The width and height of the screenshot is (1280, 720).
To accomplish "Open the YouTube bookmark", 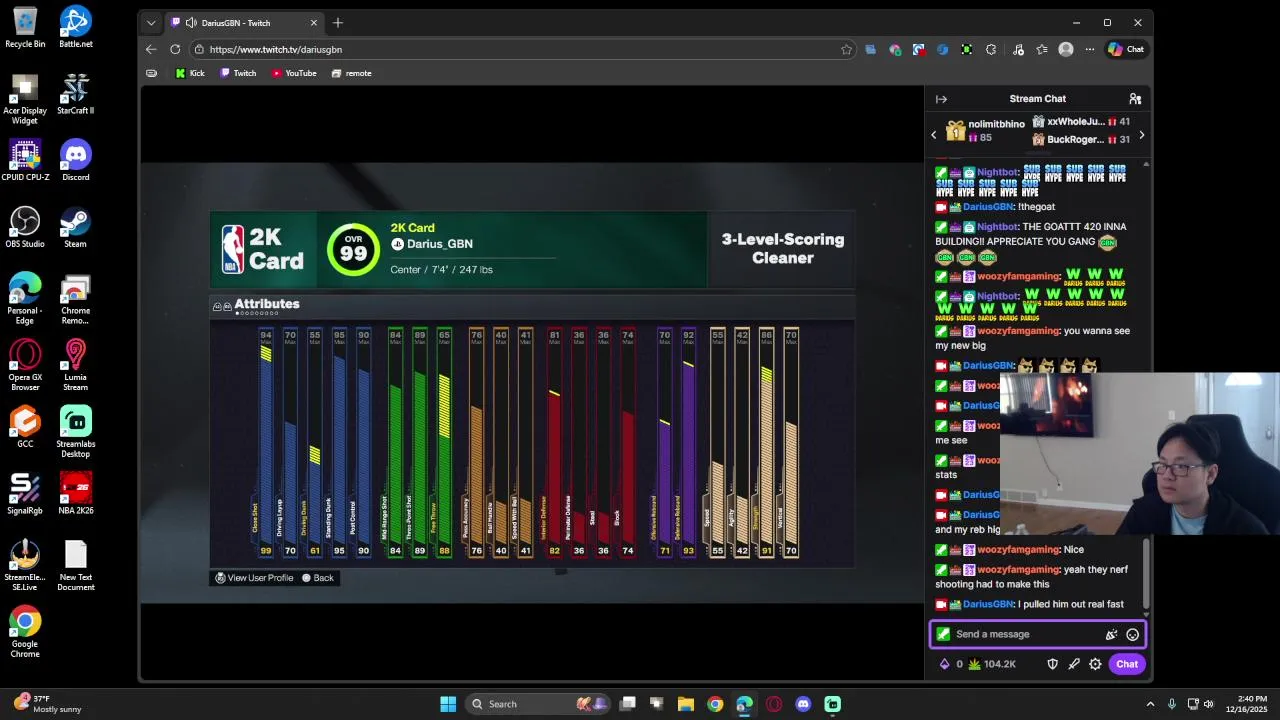I will pos(294,73).
